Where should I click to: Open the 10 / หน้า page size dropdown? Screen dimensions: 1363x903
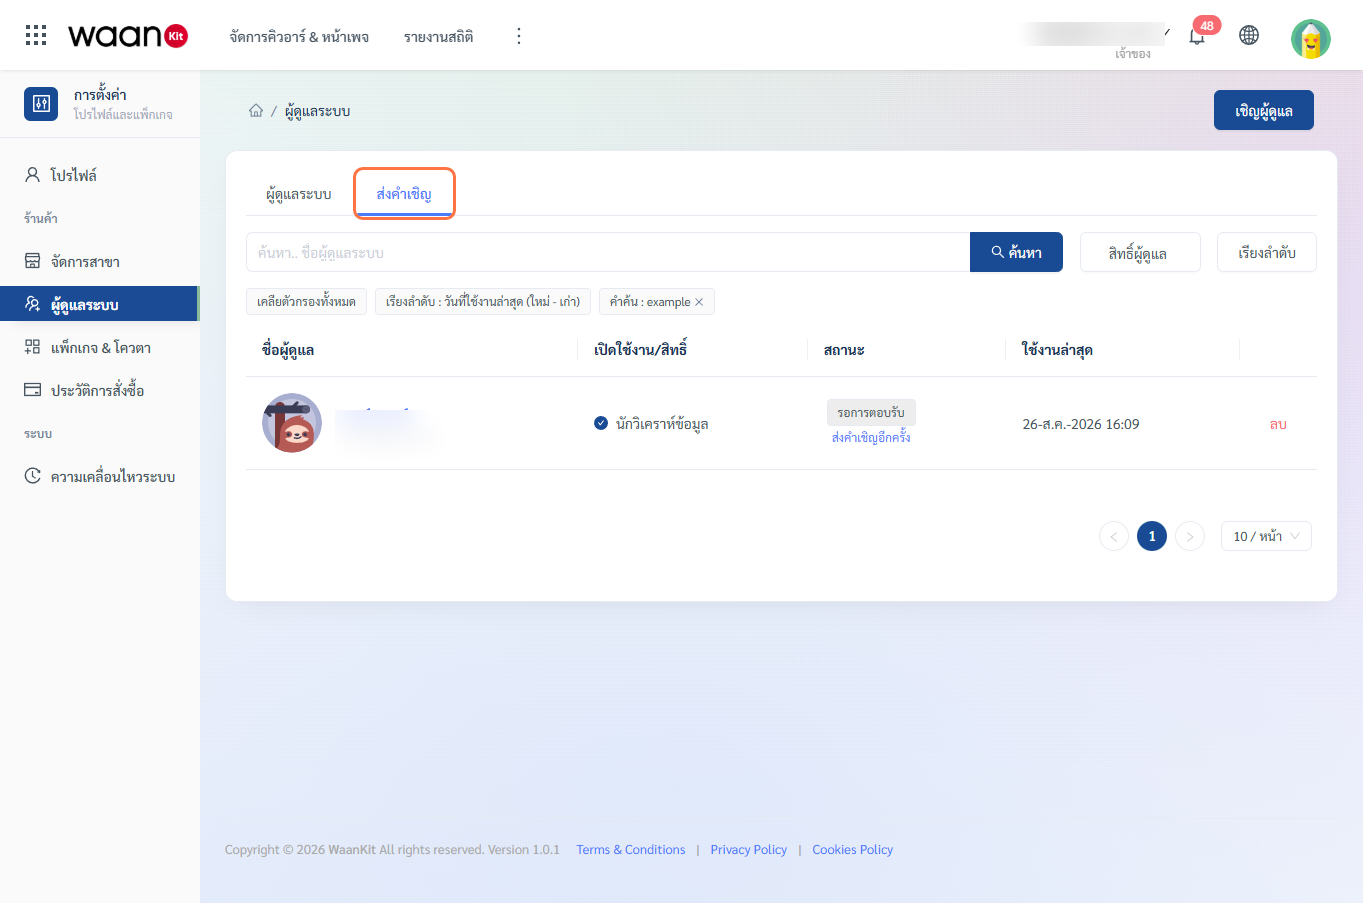[x=1266, y=536]
